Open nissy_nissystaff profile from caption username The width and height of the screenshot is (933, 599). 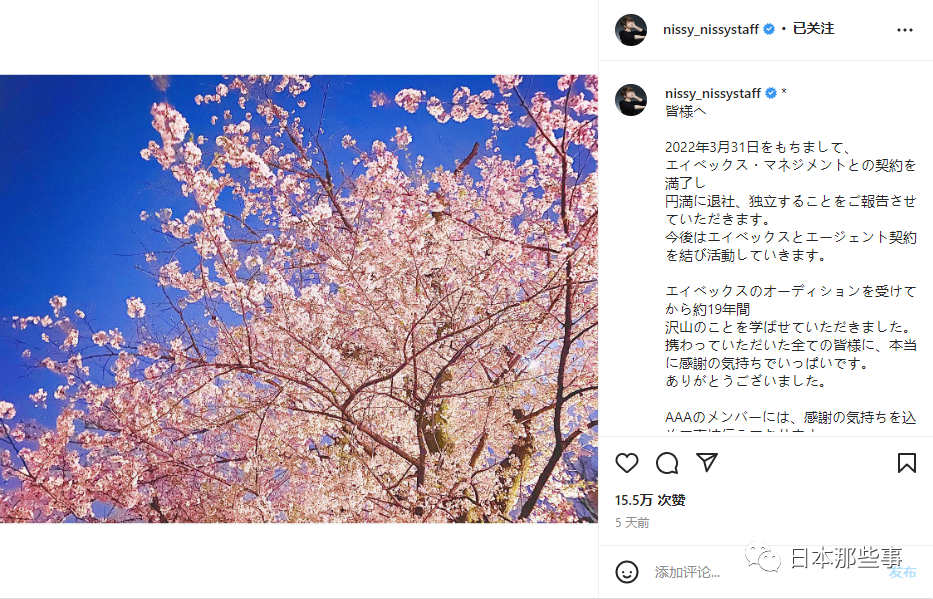click(713, 93)
